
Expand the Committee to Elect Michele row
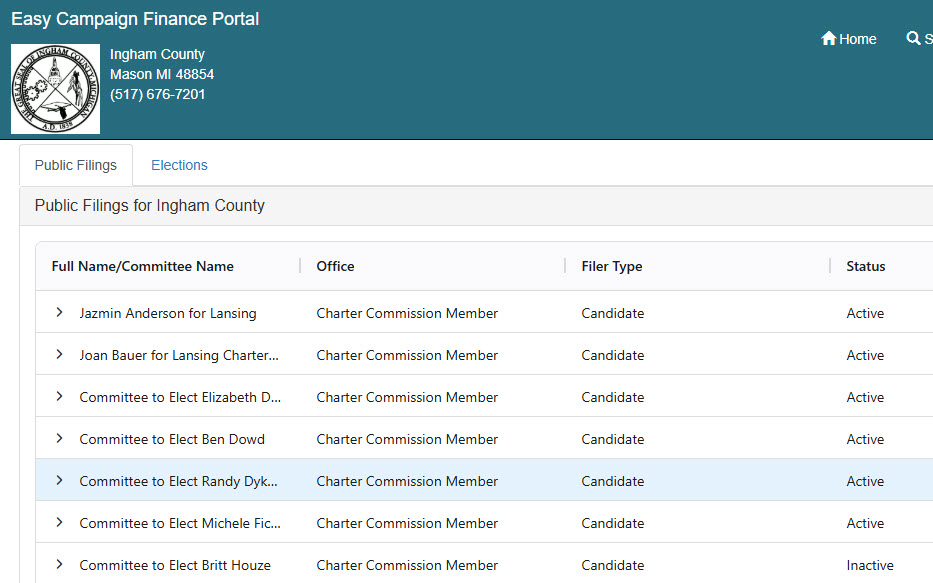(x=59, y=523)
